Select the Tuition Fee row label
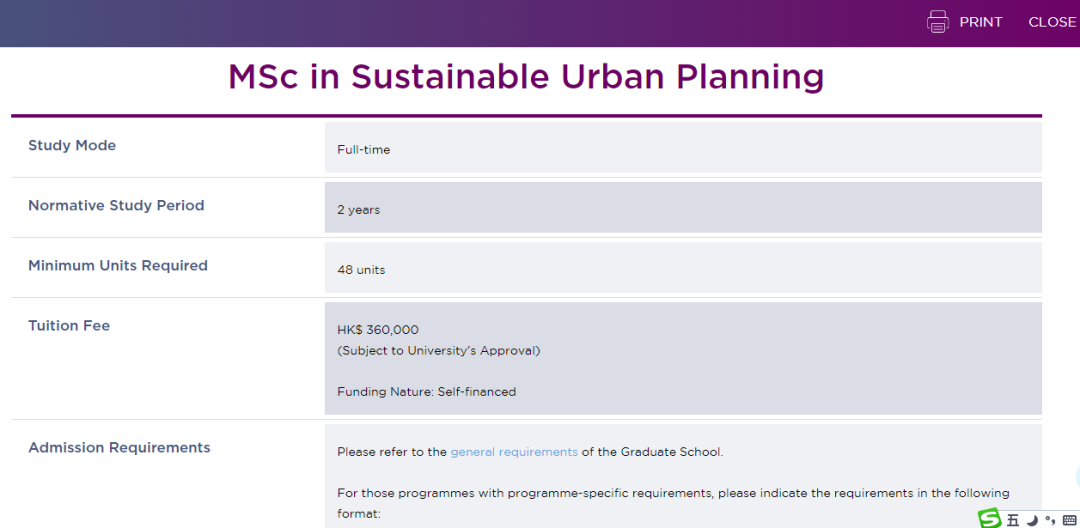Viewport: 1080px width, 528px height. 69,326
